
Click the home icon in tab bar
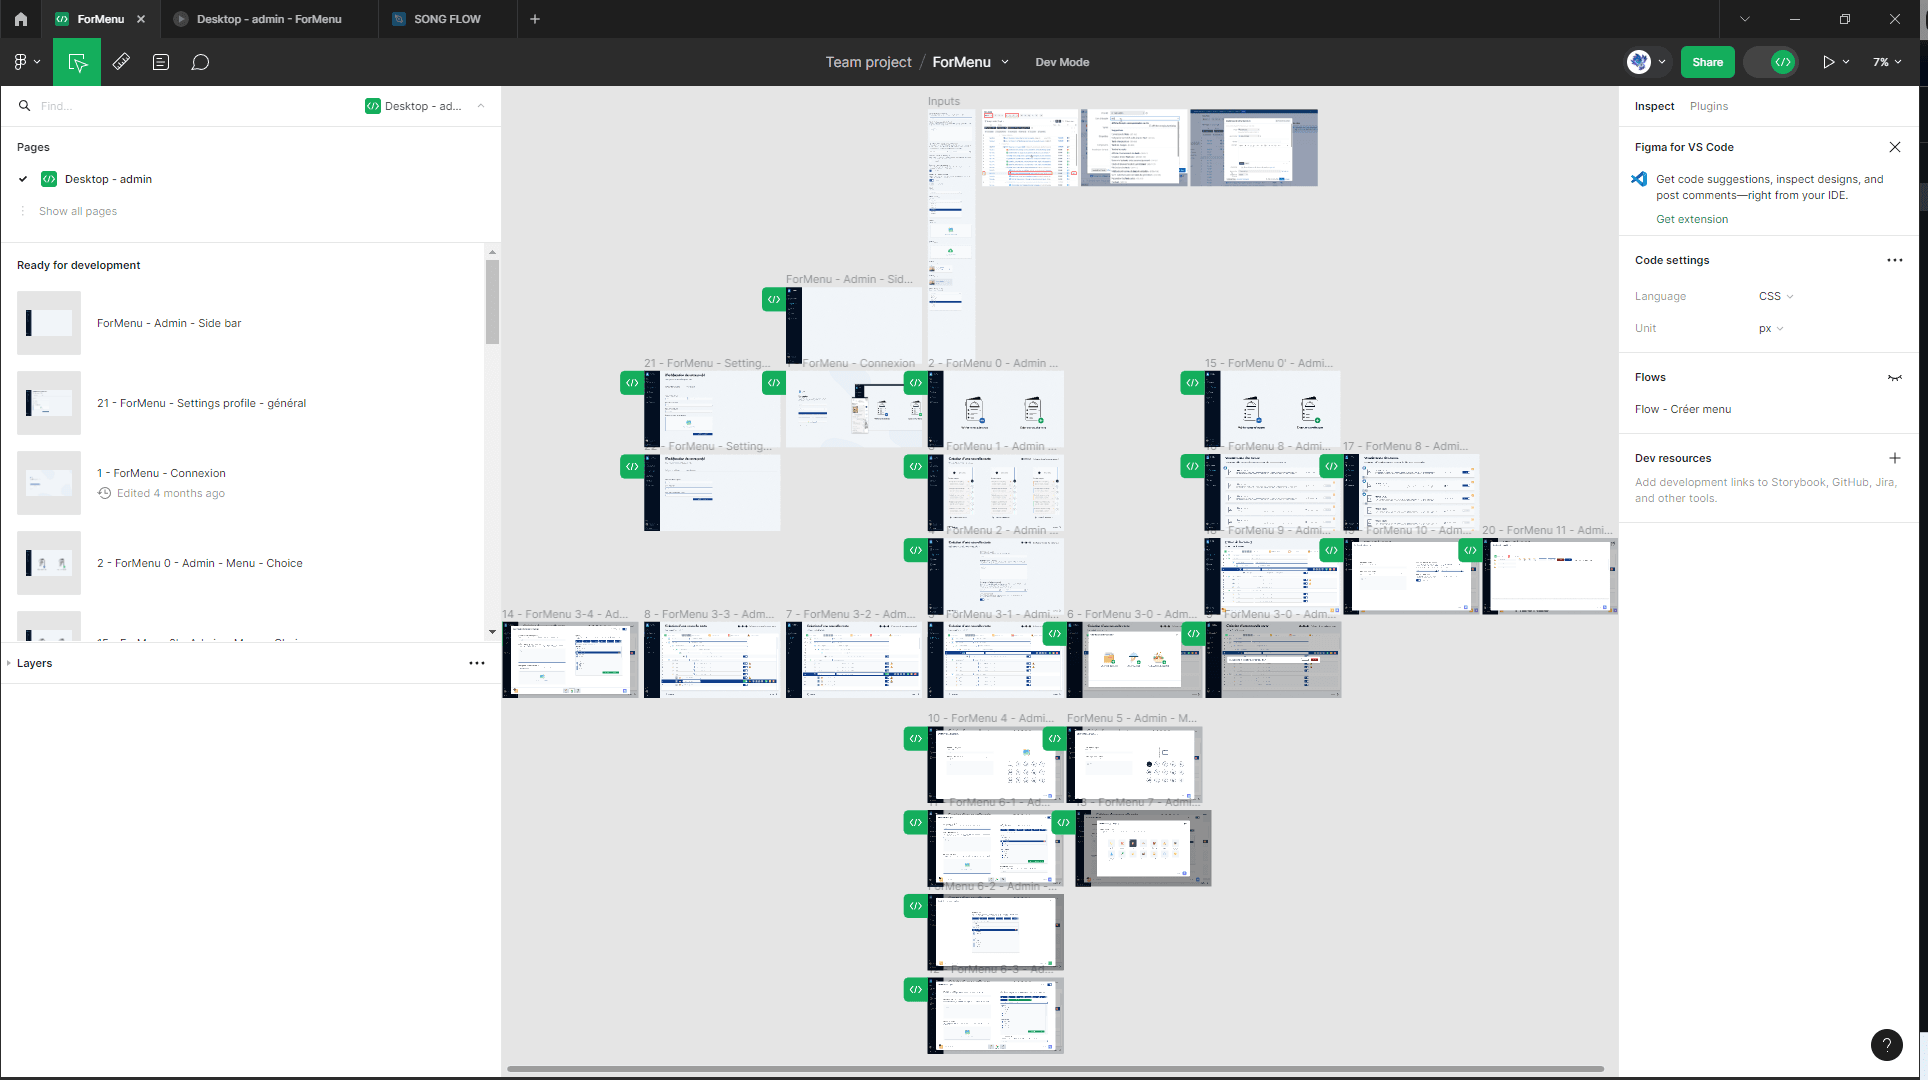20,19
